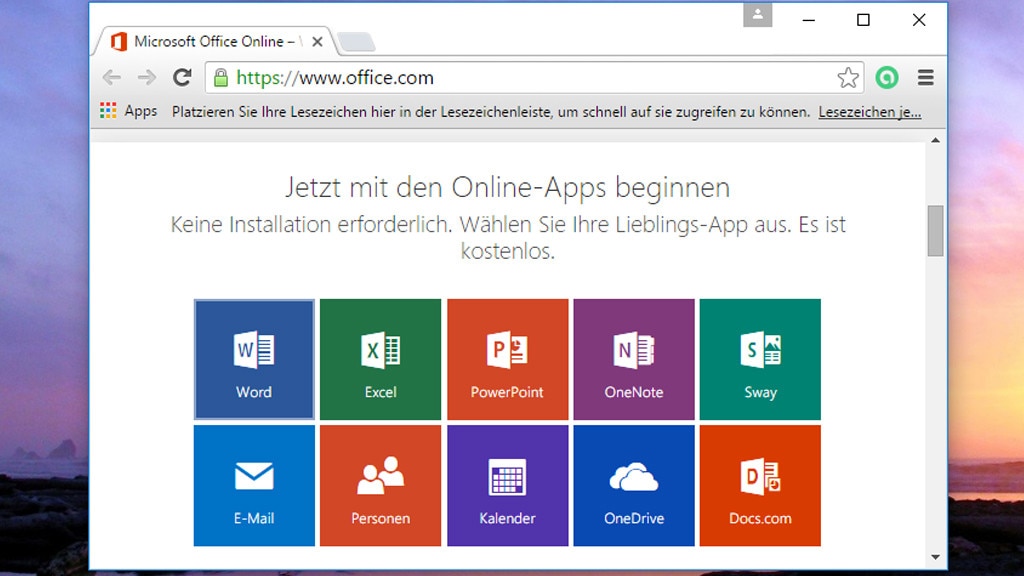
Task: Open the 'Lesezeichen je...' import link
Action: 870,112
